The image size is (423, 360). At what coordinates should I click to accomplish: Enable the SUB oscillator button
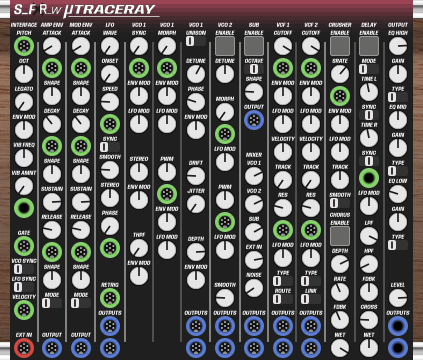click(x=254, y=46)
